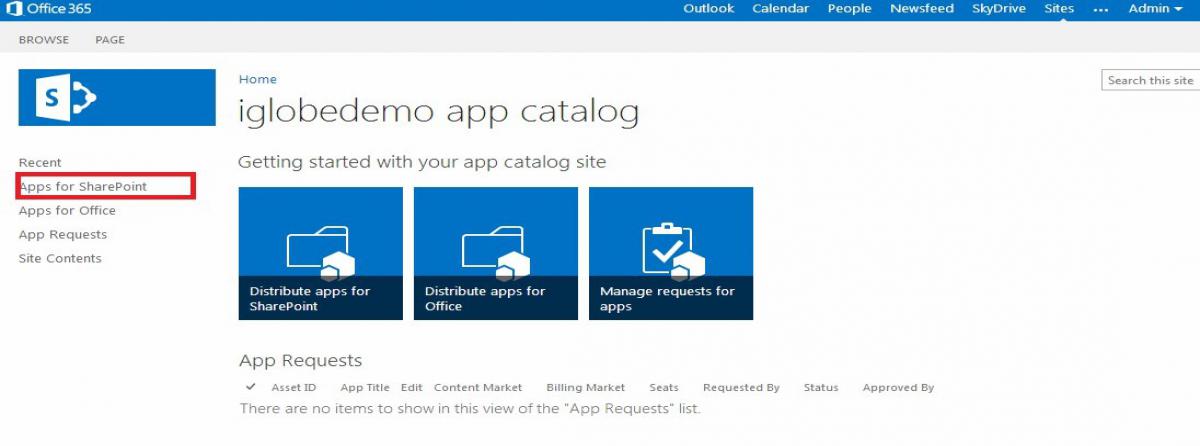The width and height of the screenshot is (1200, 446).
Task: Sort by Approved By column
Action: pyautogui.click(x=898, y=387)
